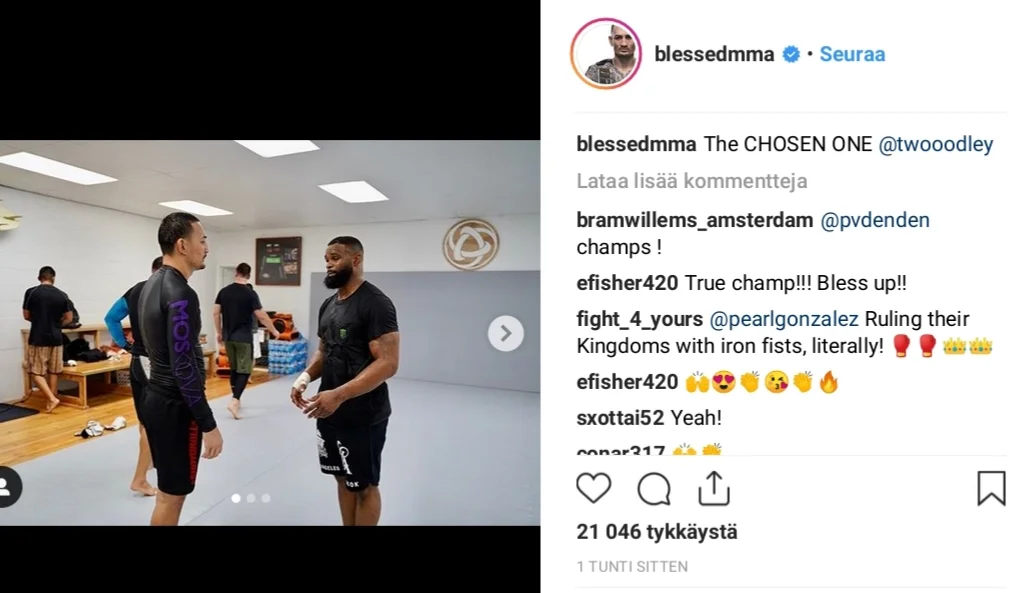This screenshot has width=1013, height=593.
Task: View the bramwillems_amsterdam commenter profile
Action: click(x=694, y=220)
